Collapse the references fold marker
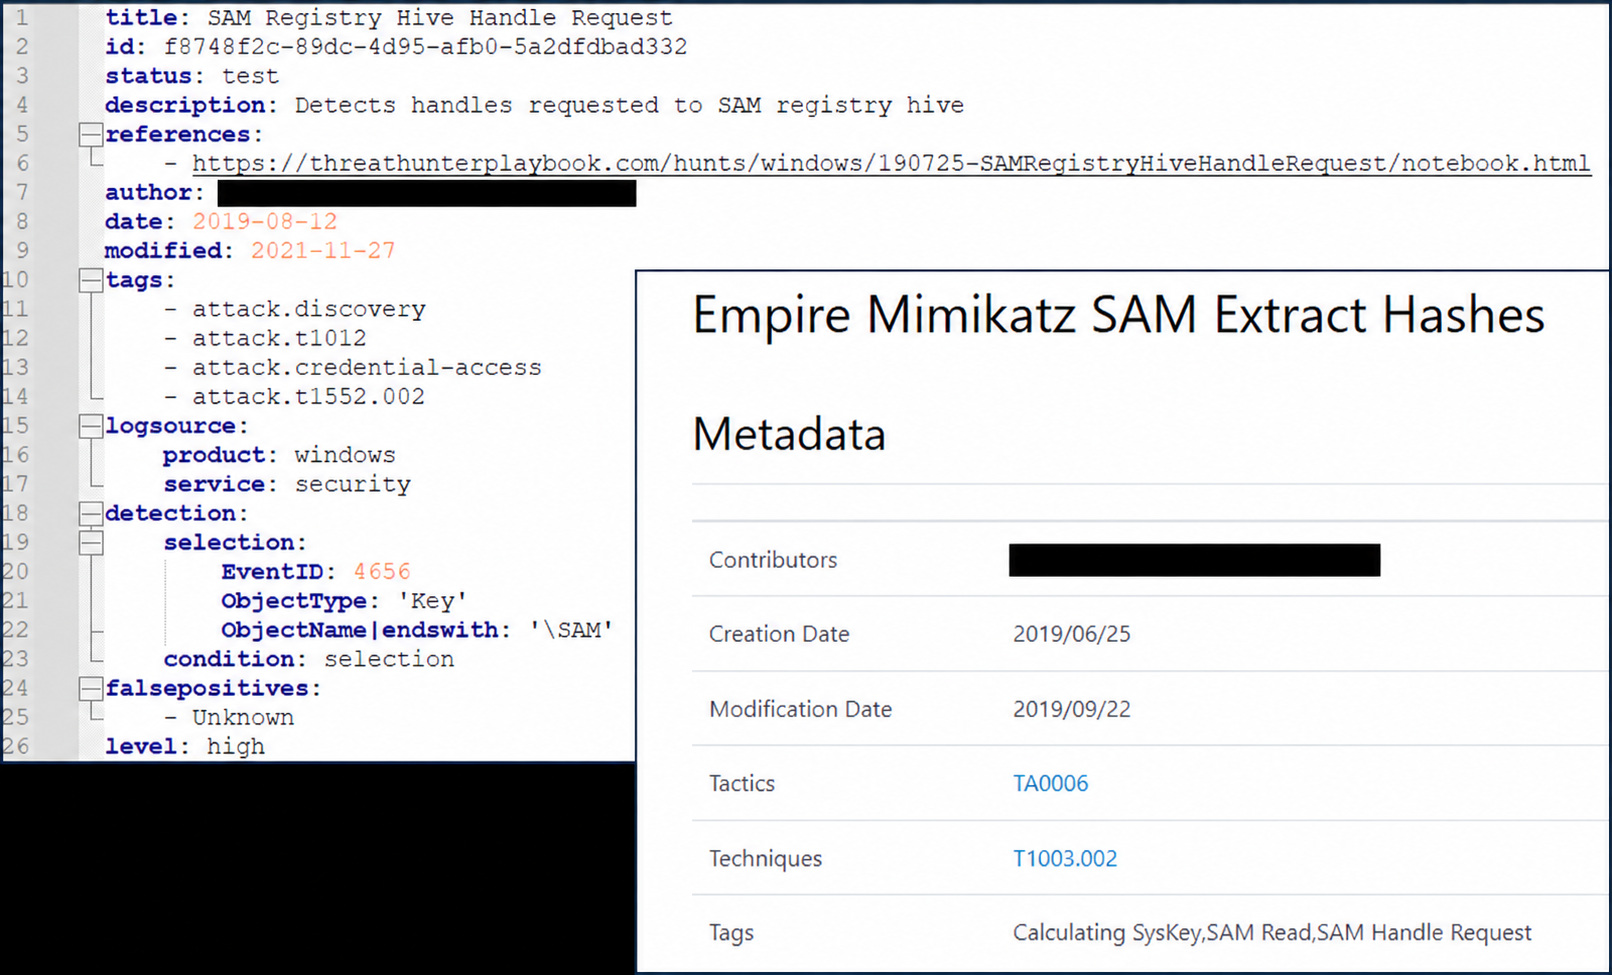 pyautogui.click(x=91, y=134)
